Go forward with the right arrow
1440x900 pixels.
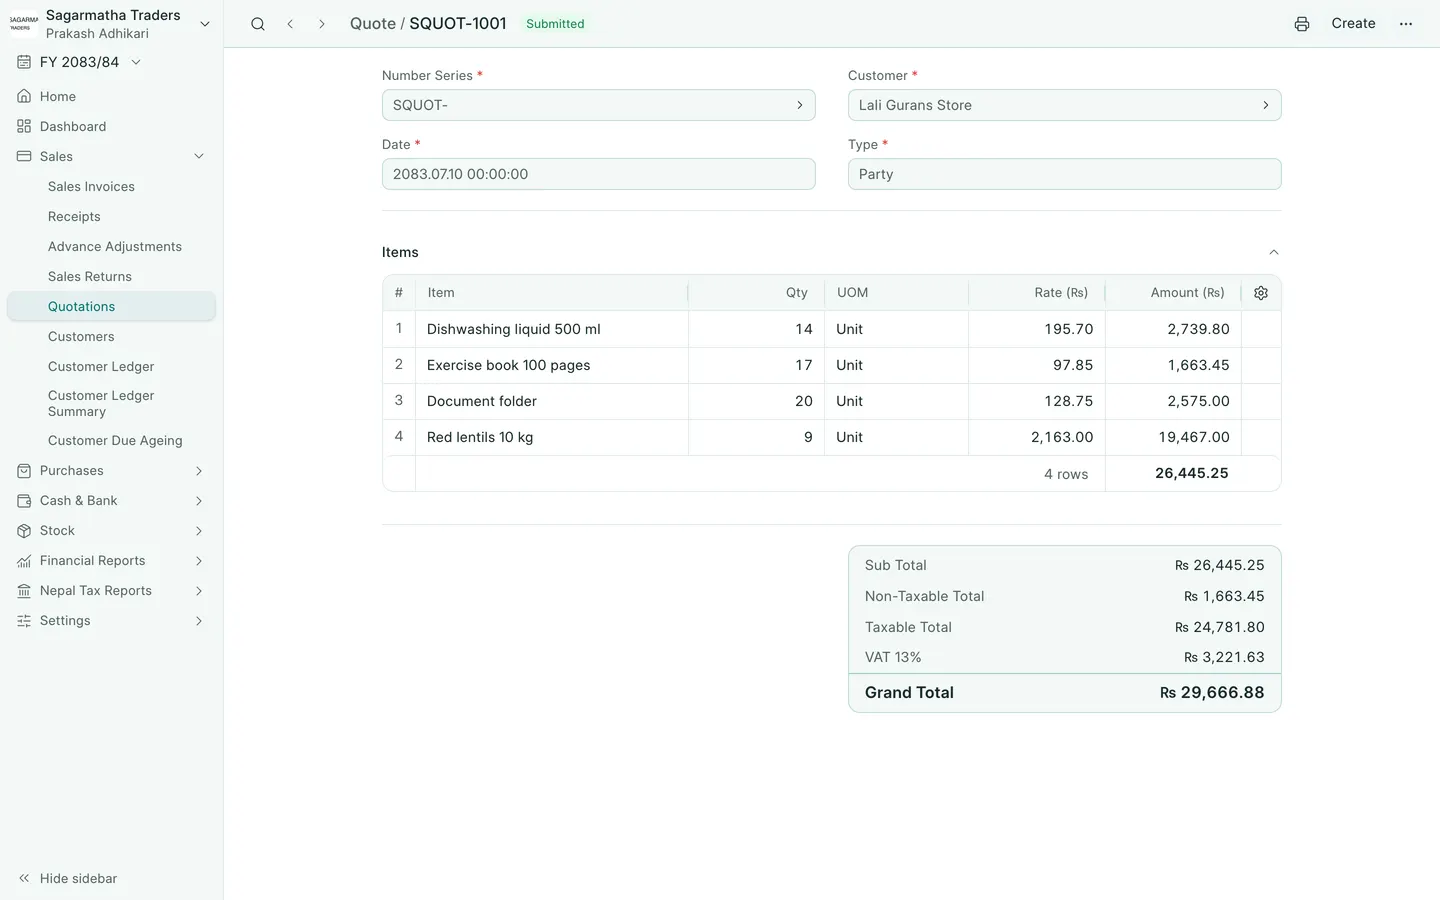322,24
